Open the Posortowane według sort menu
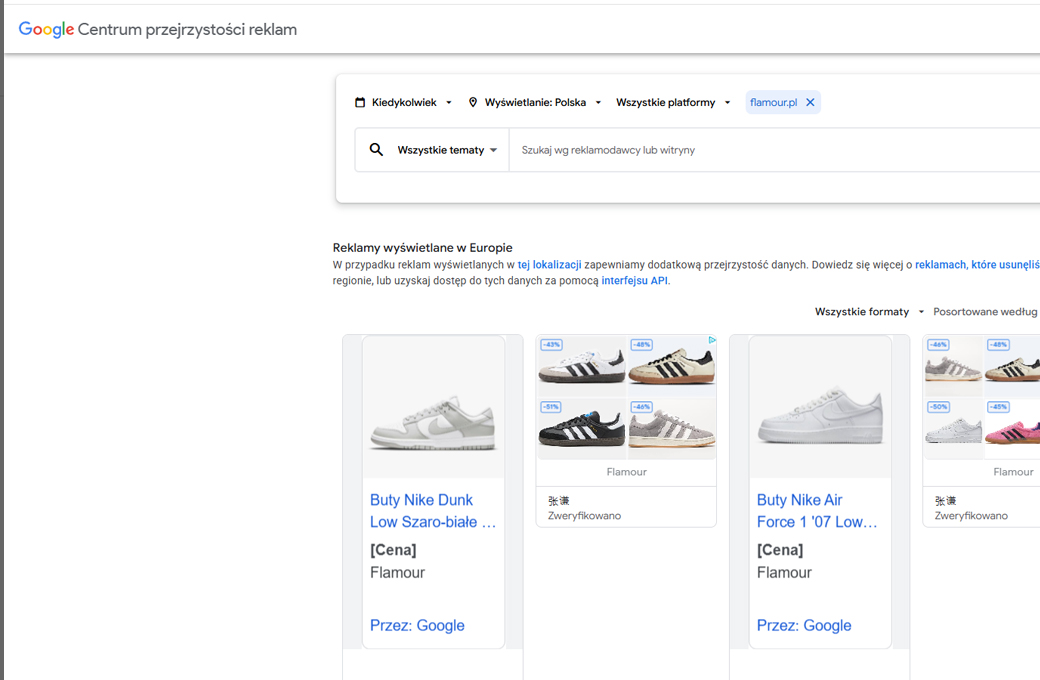Viewport: 1040px width, 680px height. point(985,312)
